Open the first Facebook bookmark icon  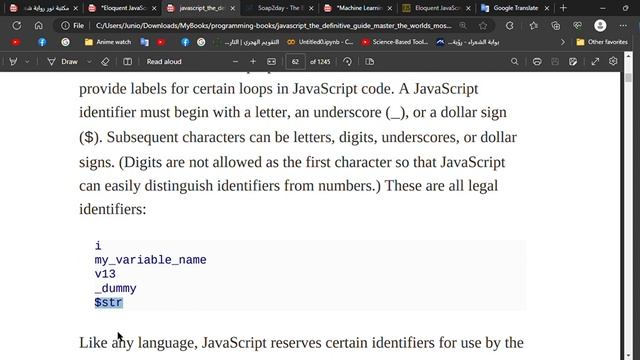point(42,42)
